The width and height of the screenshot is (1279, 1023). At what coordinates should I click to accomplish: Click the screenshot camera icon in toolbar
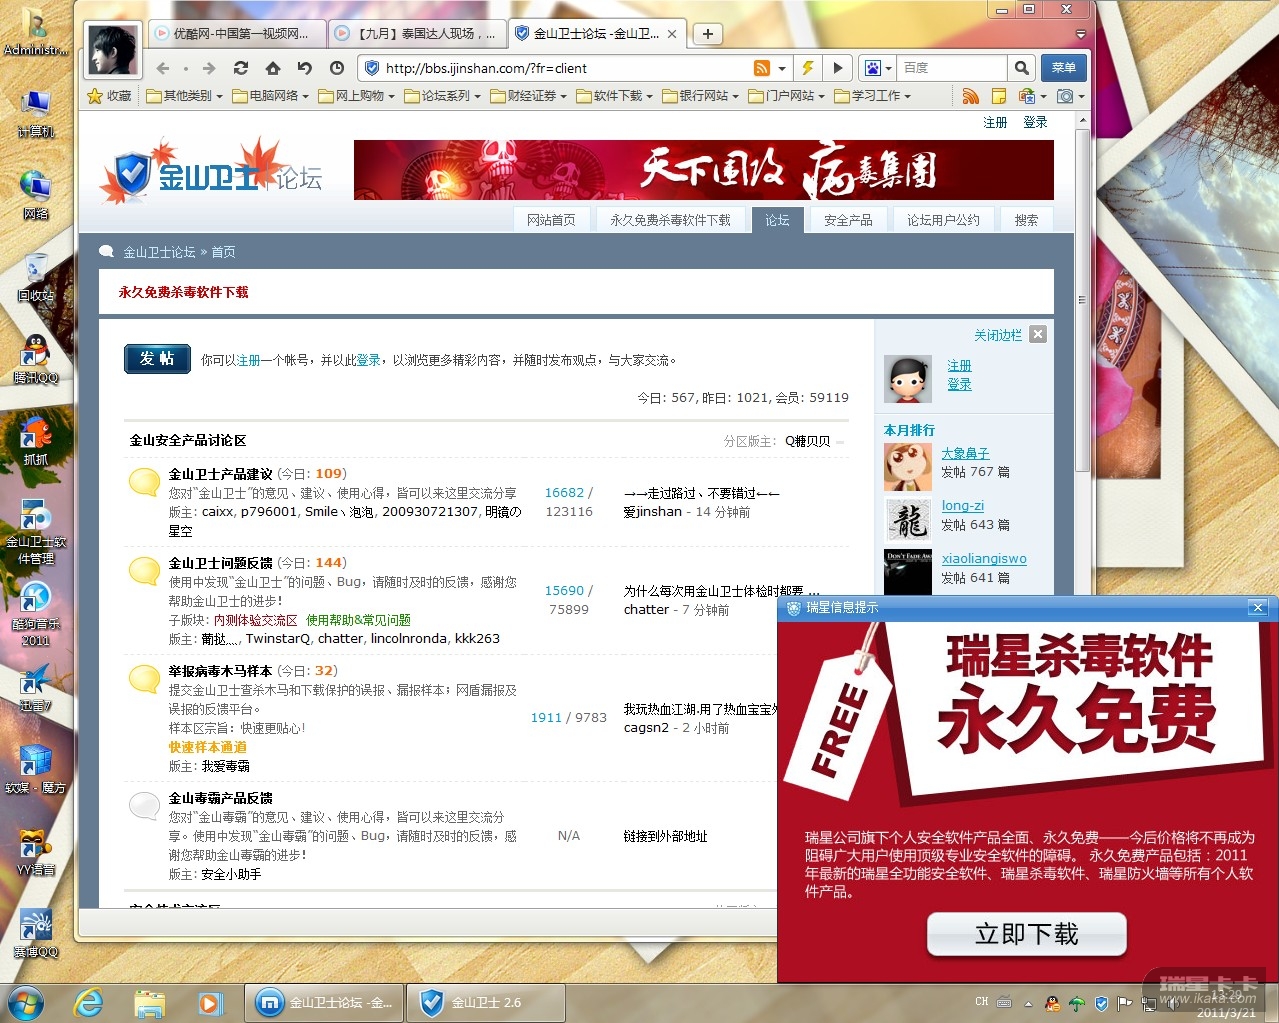1065,96
